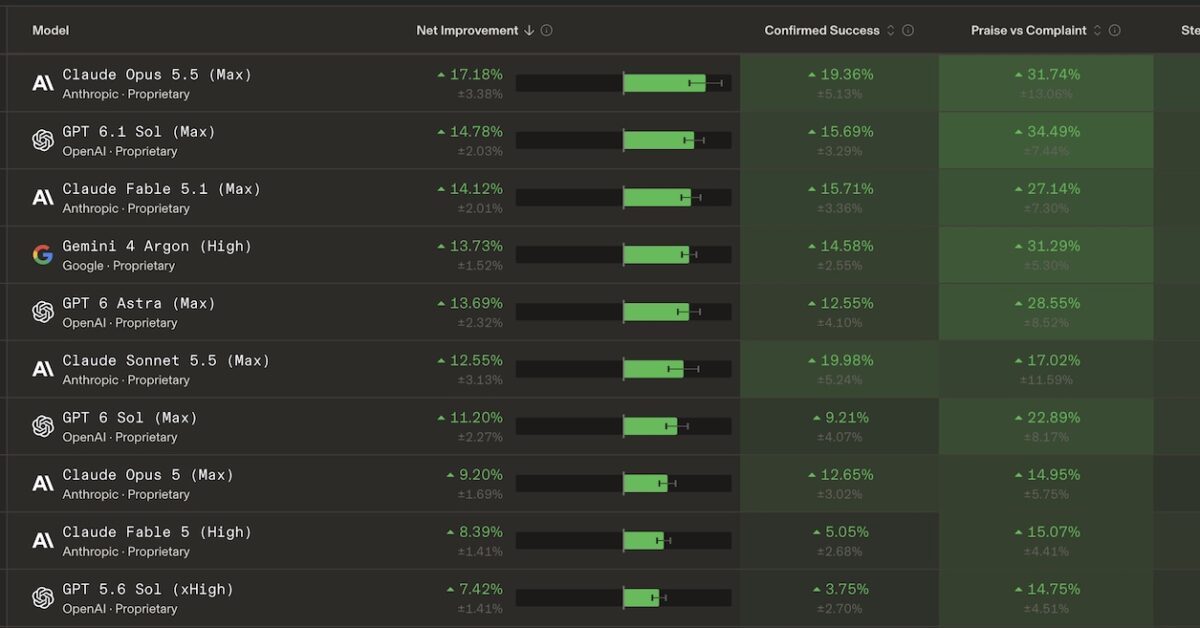Screen dimensions: 1200x628
Task: Select the partially visible Ste column header
Action: [x=1190, y=30]
